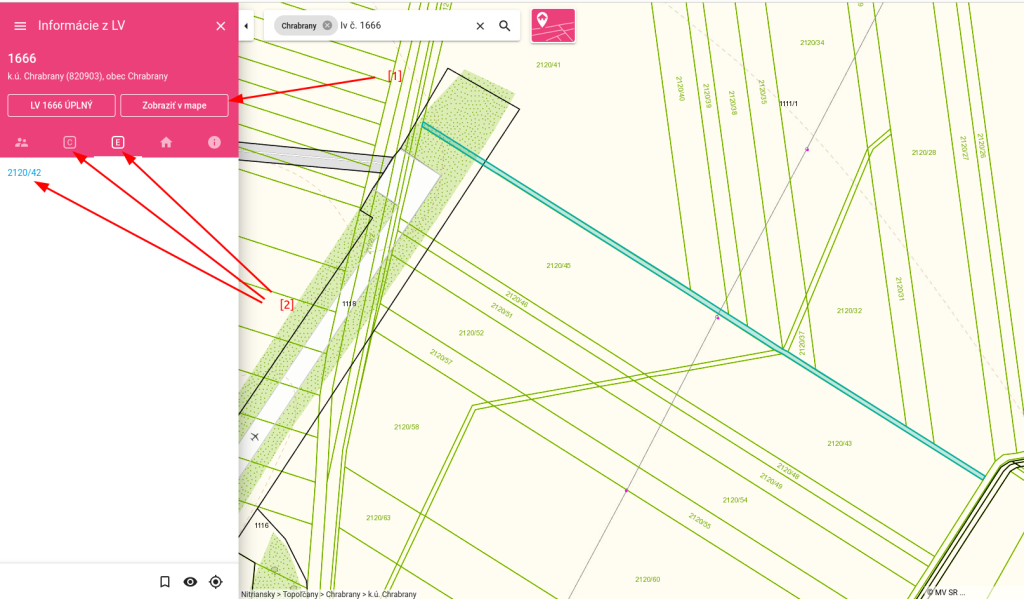Open the buildings (house) tab
The width and height of the screenshot is (1024, 599).
(x=166, y=143)
